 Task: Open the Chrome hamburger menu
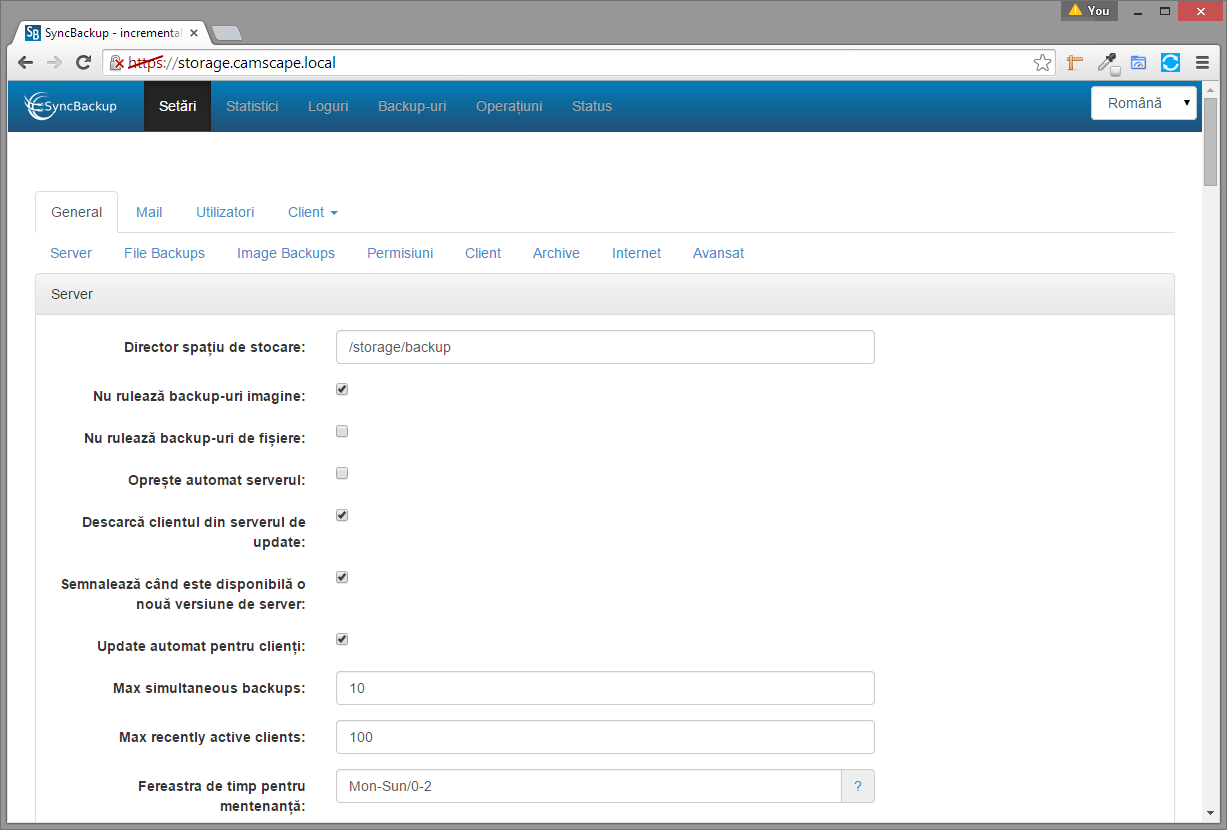pos(1203,63)
